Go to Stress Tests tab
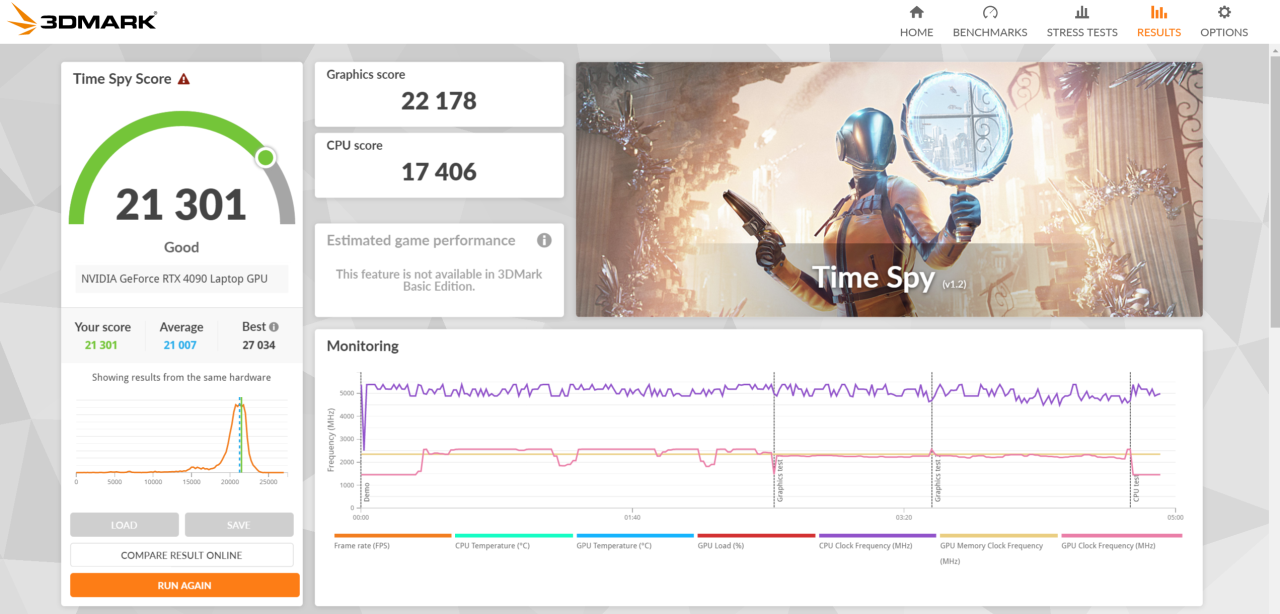This screenshot has height=614, width=1280. point(1082,21)
